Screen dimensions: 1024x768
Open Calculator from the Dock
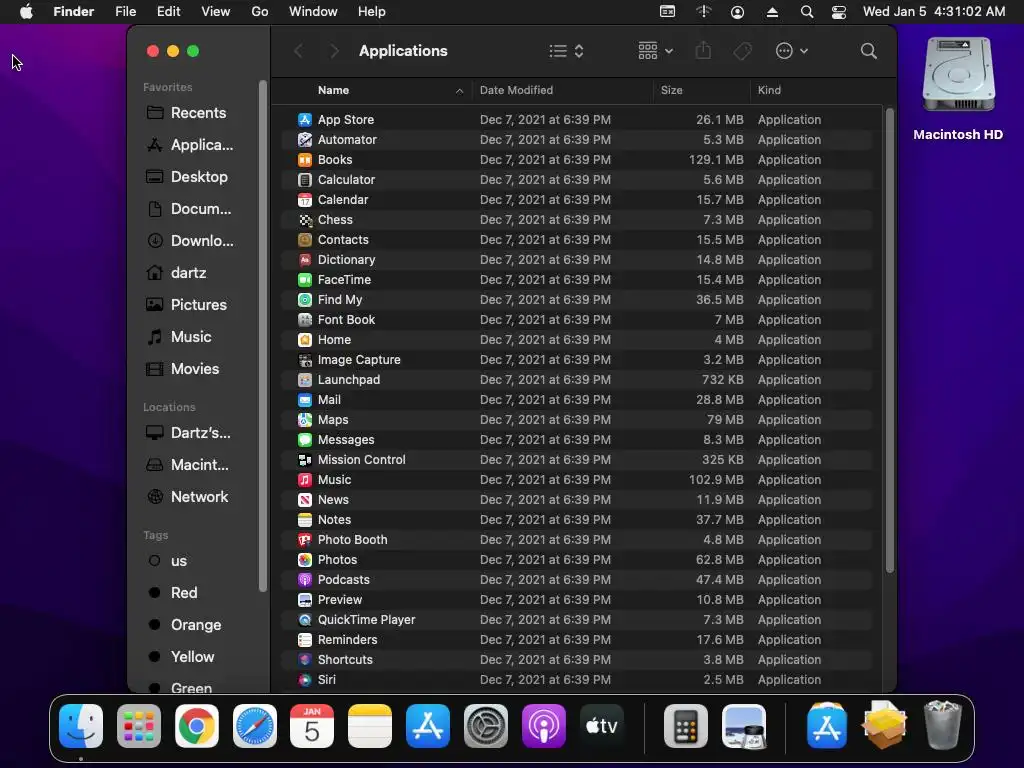[x=686, y=726]
